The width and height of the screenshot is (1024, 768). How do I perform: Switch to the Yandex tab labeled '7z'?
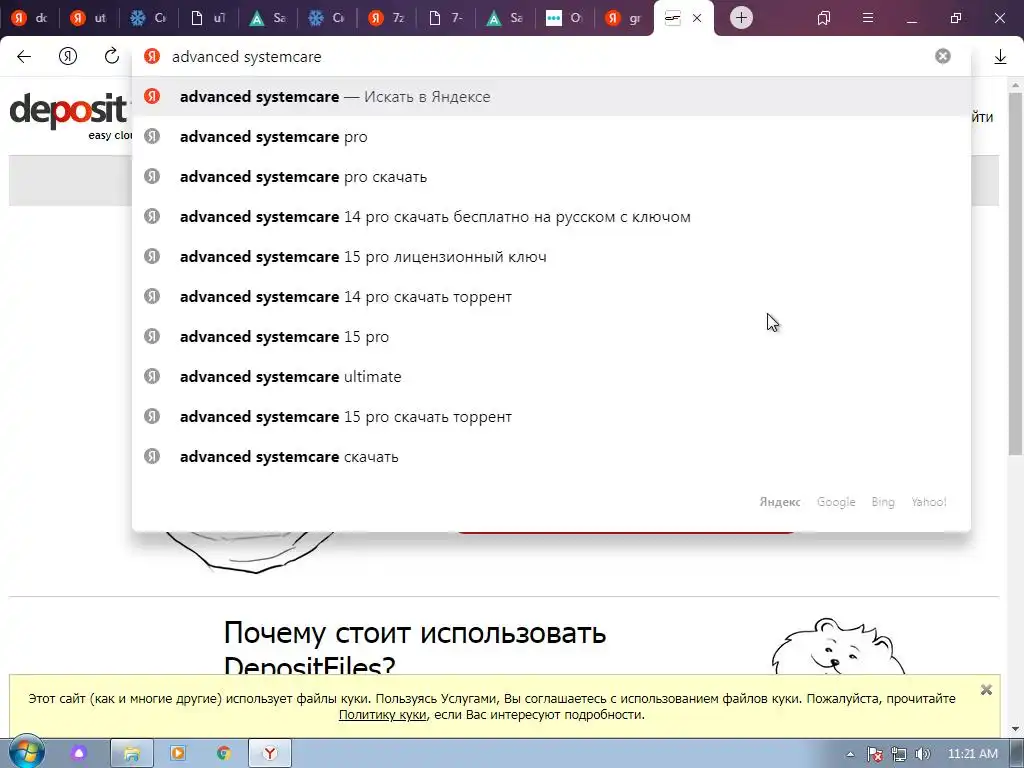pos(386,18)
